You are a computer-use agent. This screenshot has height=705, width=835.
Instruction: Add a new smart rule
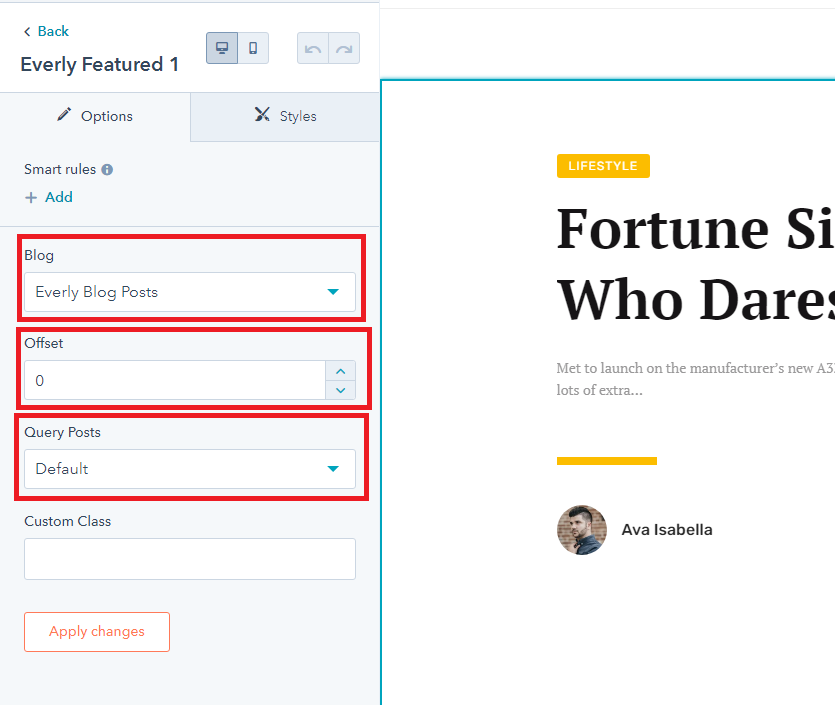point(49,197)
